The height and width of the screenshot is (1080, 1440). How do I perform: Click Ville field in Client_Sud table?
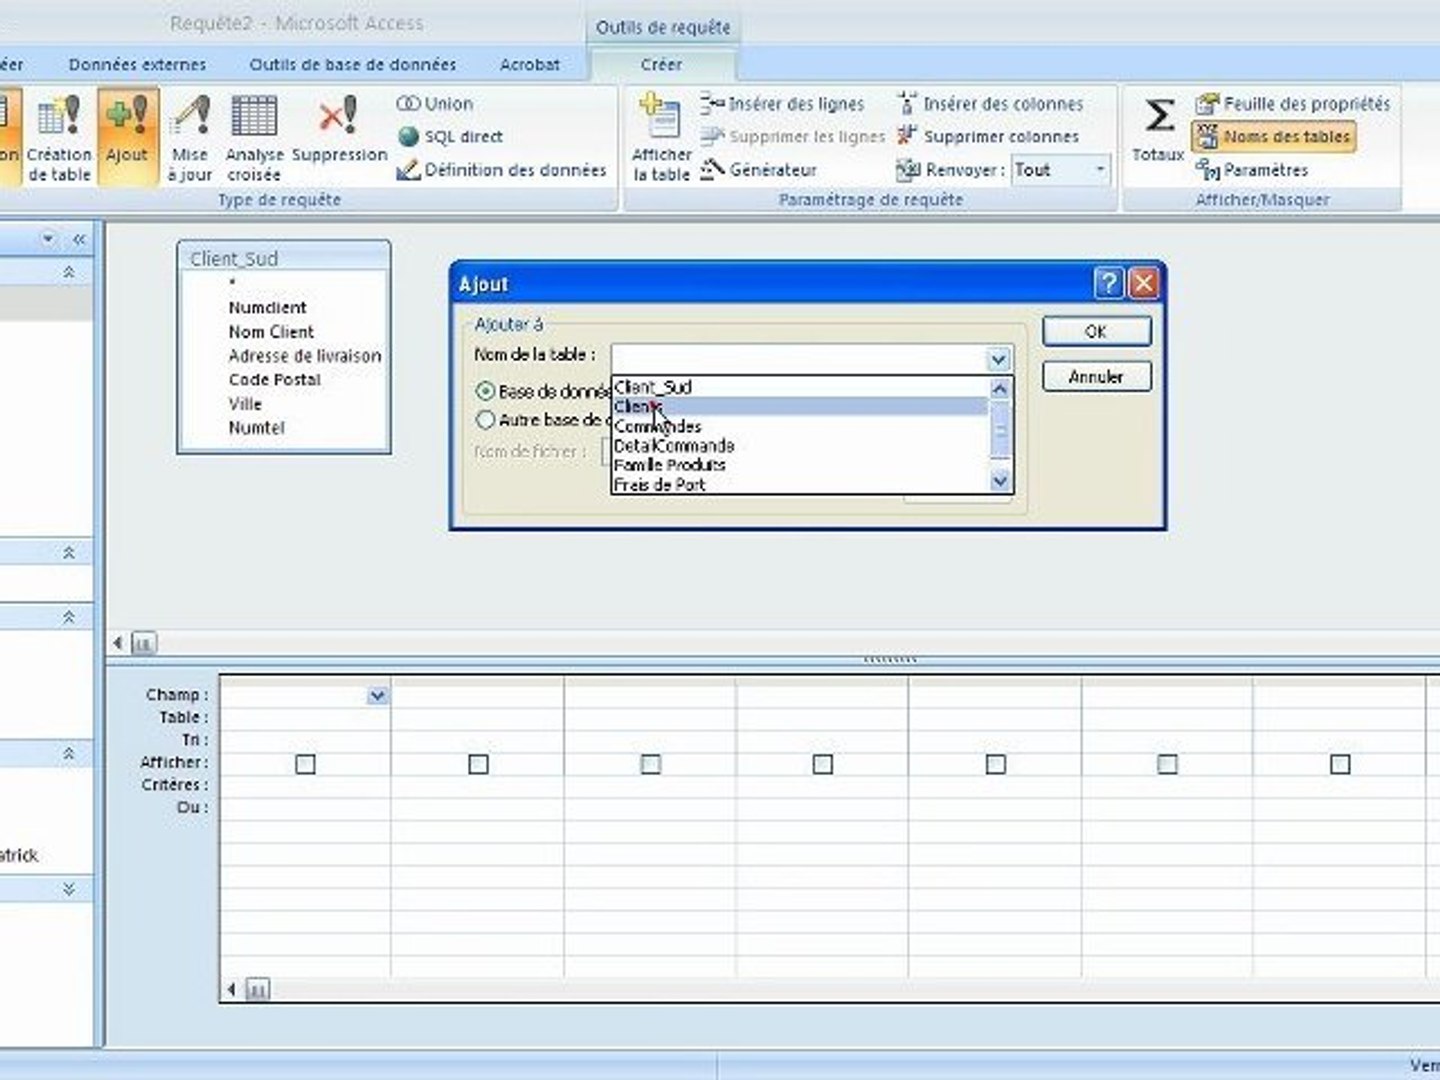[x=245, y=404]
